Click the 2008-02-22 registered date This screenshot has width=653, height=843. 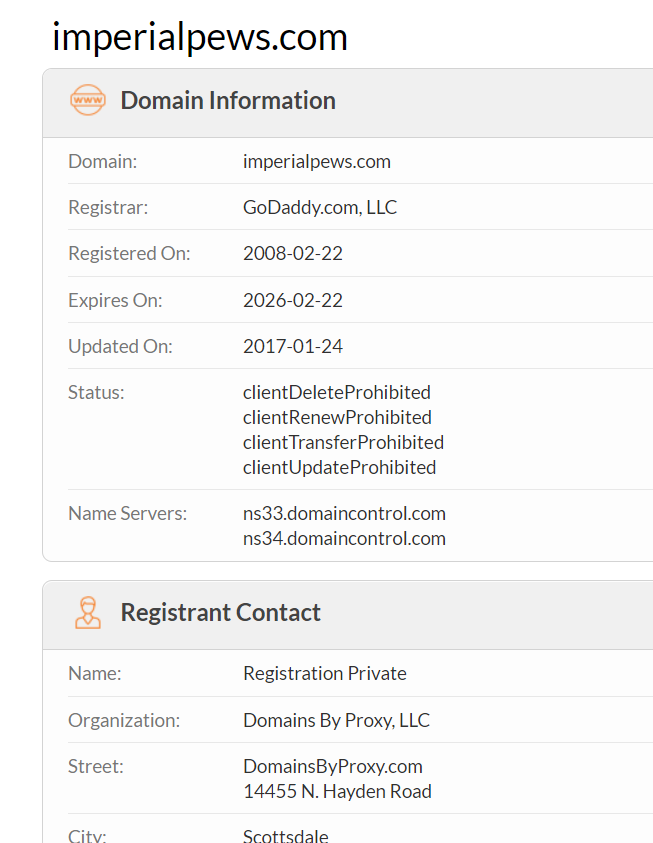click(292, 254)
